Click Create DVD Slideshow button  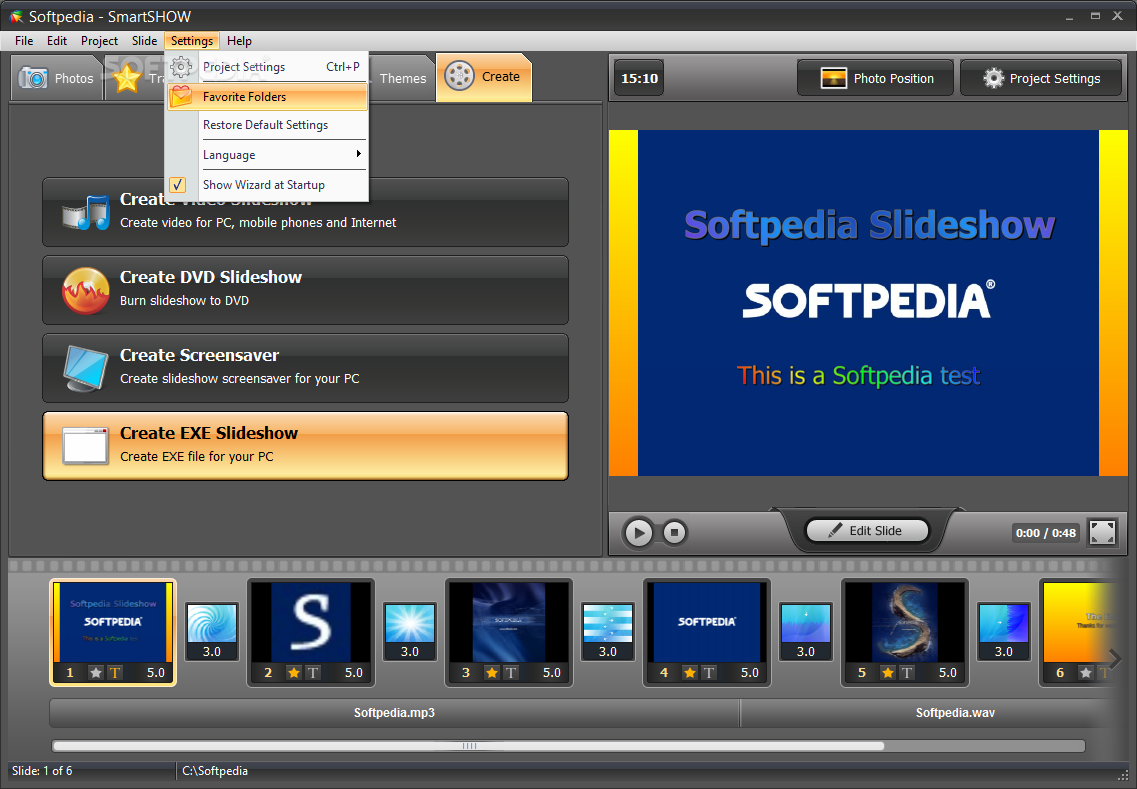tap(305, 290)
